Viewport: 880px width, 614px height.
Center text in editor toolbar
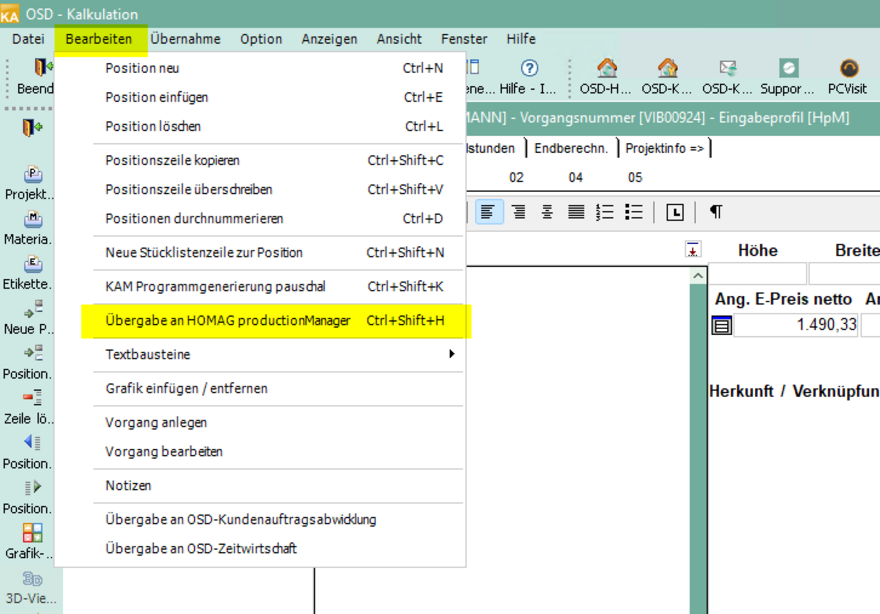(x=547, y=212)
